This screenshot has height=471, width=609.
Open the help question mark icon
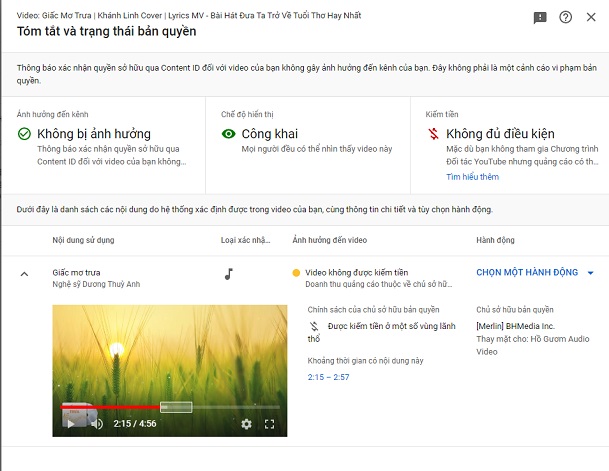tap(566, 17)
